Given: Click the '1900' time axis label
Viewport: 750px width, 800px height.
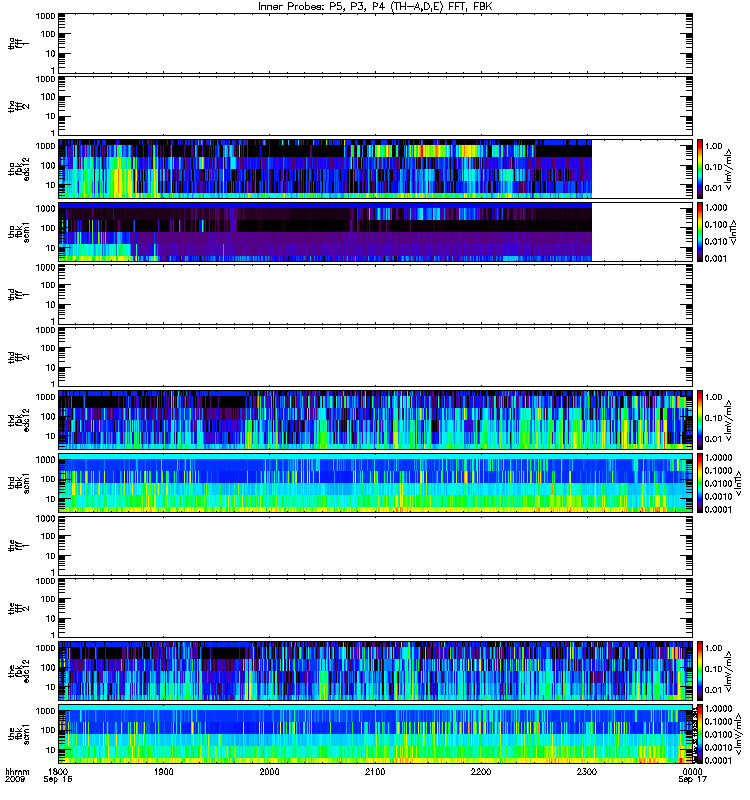Looking at the screenshot, I should [164, 771].
